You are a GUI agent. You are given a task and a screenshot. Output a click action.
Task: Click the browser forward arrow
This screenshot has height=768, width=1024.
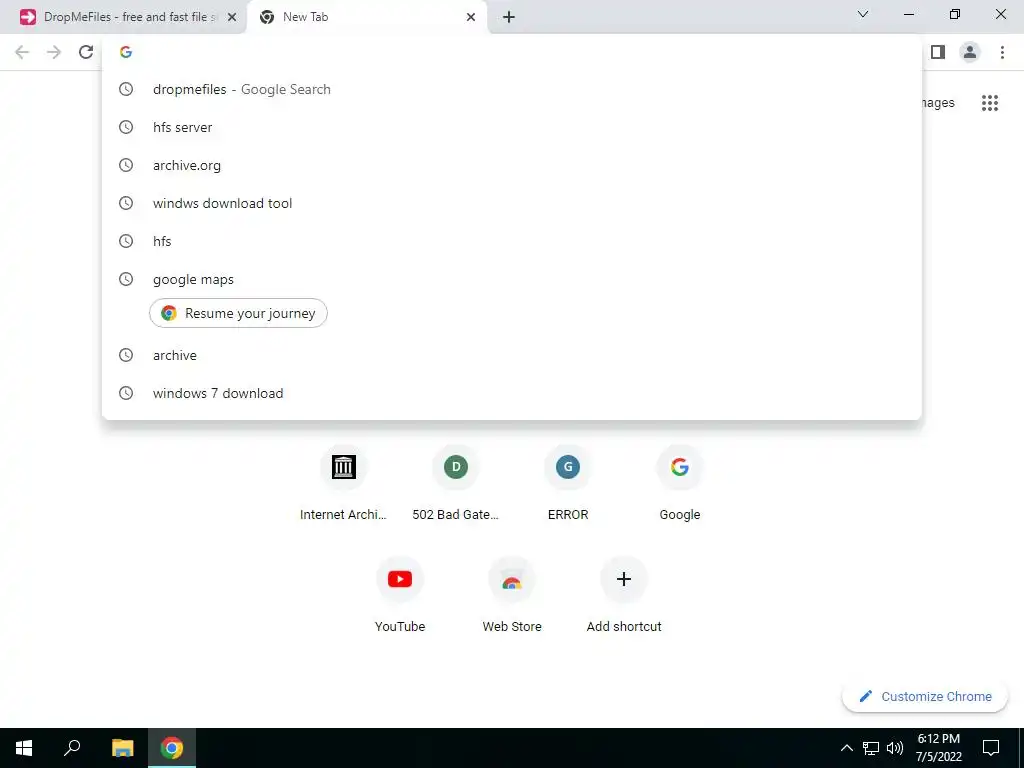click(x=54, y=52)
